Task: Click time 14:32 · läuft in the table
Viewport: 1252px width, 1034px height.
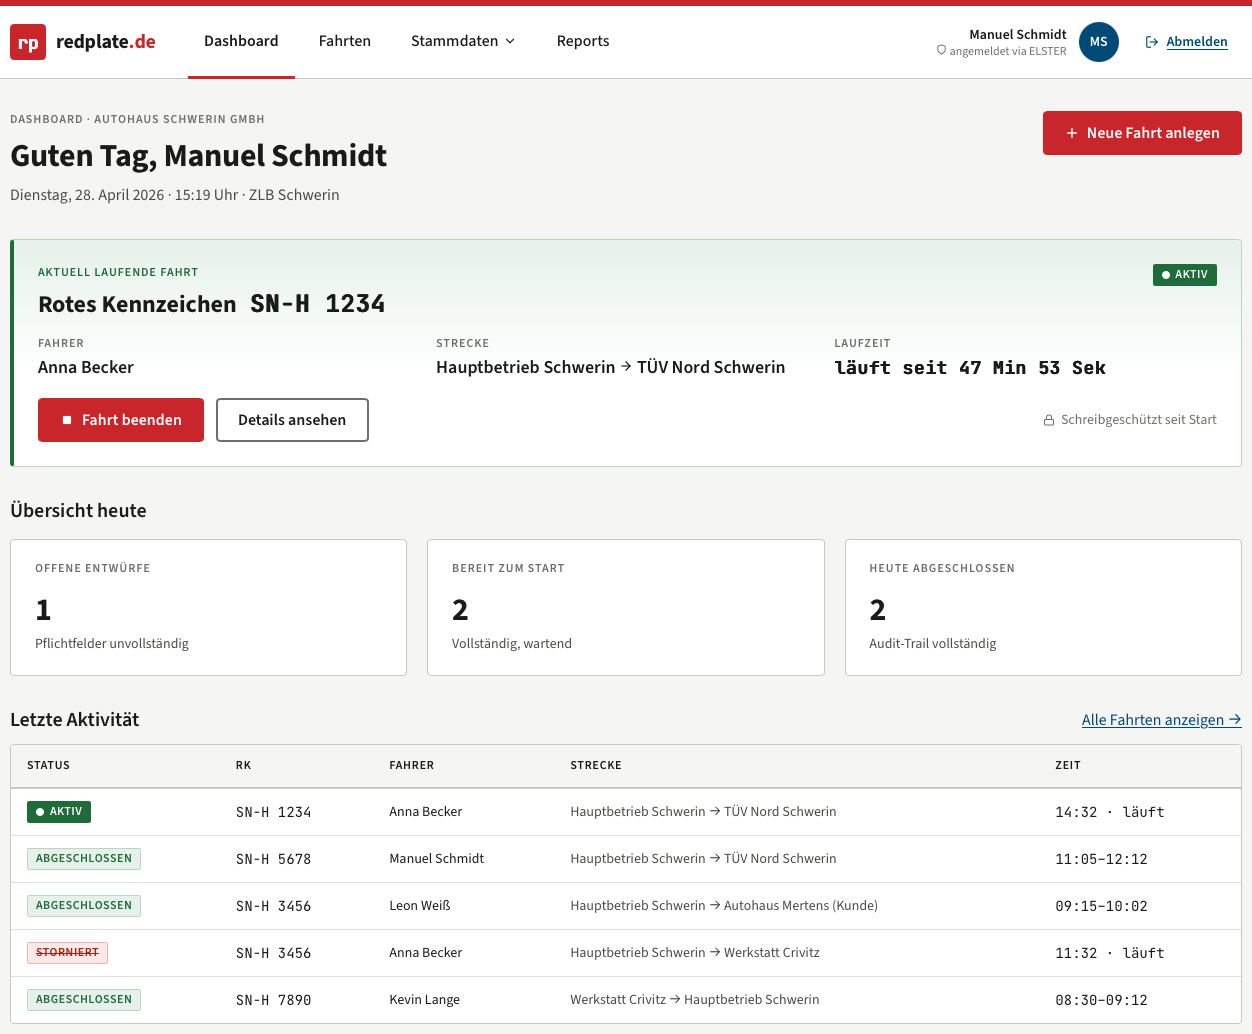Action: [x=1109, y=812]
